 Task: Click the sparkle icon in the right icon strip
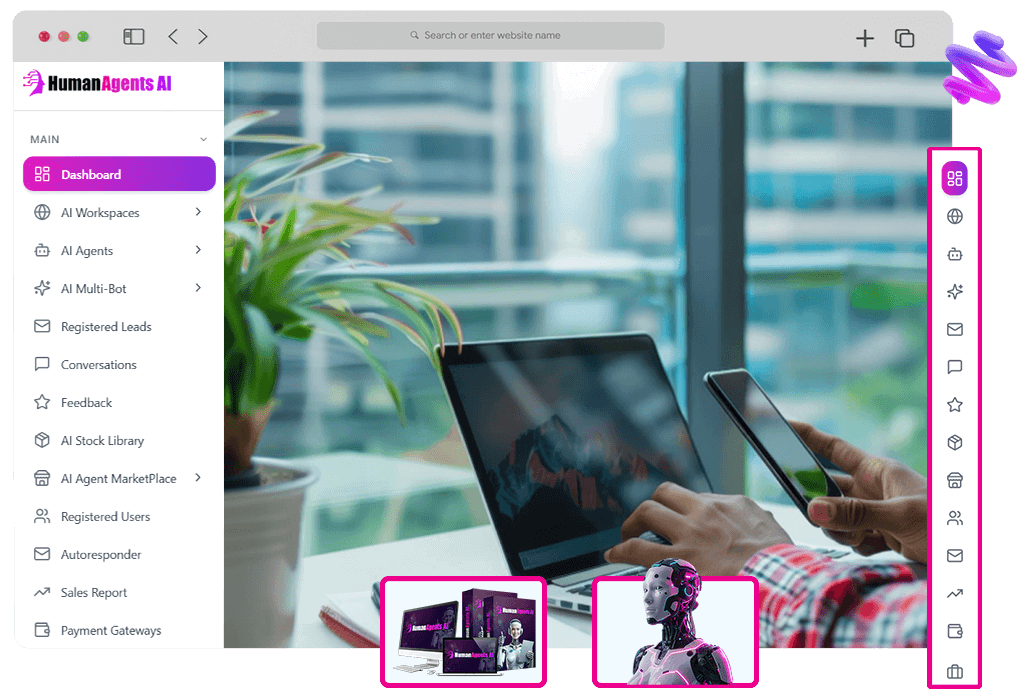(x=954, y=292)
